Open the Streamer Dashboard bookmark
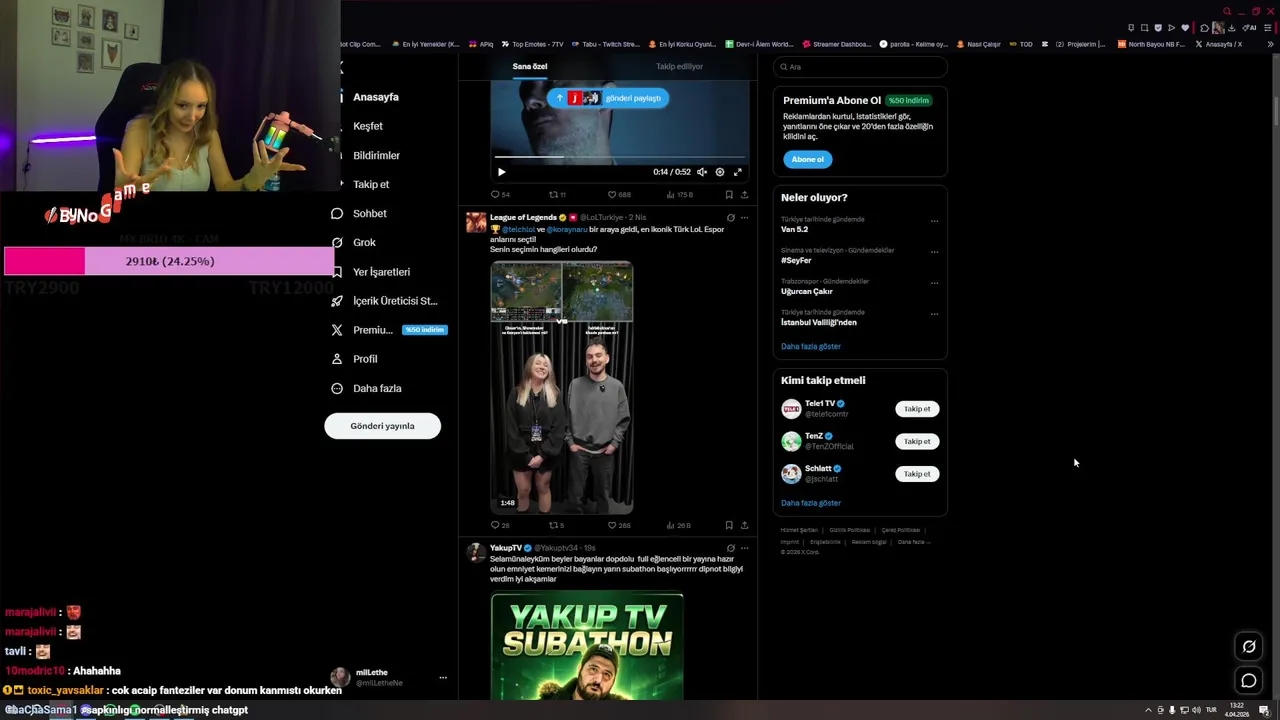Viewport: 1280px width, 720px height. point(837,44)
